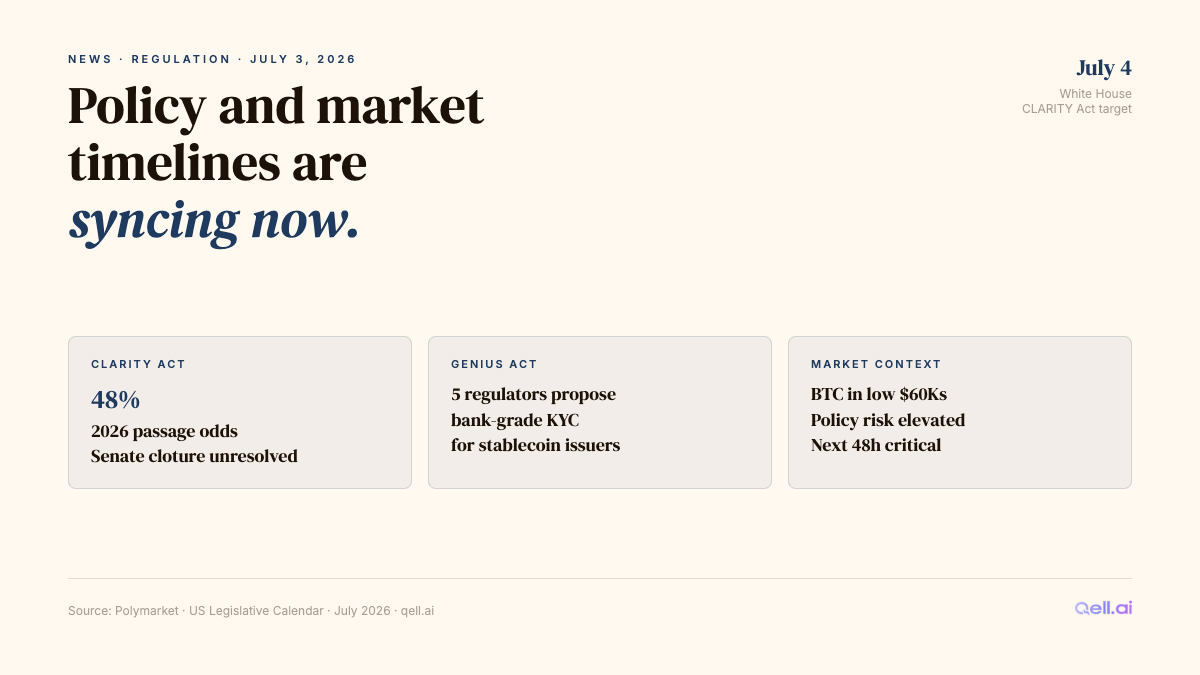Viewport: 1200px width, 675px height.
Task: Click 'for stablecoin issuers' line
Action: pyautogui.click(x=535, y=445)
